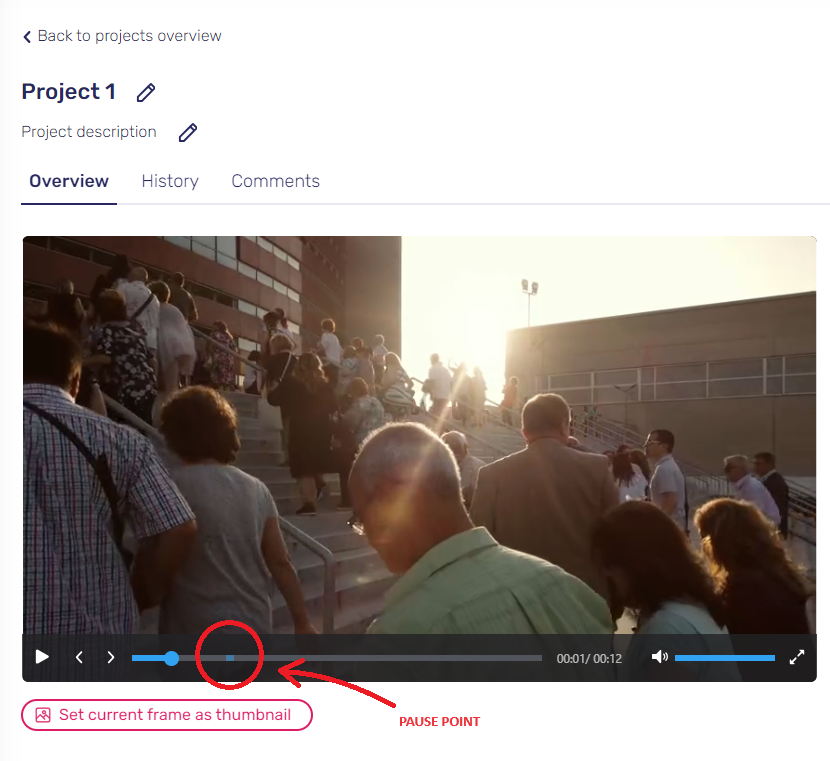Mute the video volume speaker icon
Screen dimensions: 830x761
point(660,657)
